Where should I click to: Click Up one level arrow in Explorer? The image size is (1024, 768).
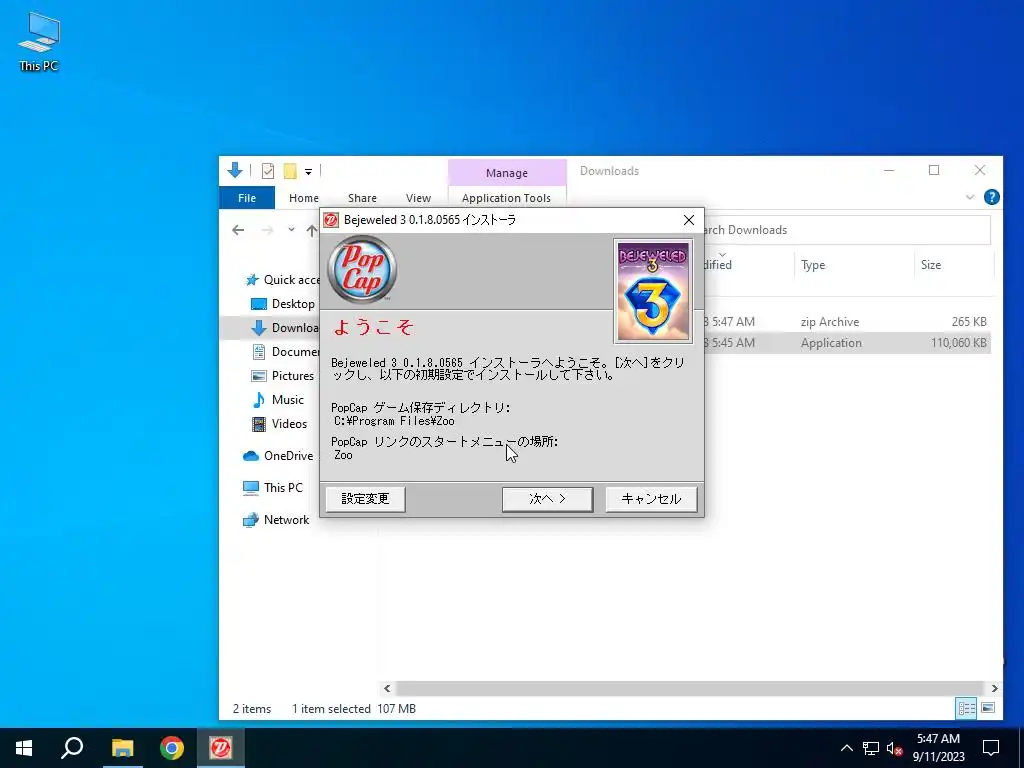[x=312, y=230]
